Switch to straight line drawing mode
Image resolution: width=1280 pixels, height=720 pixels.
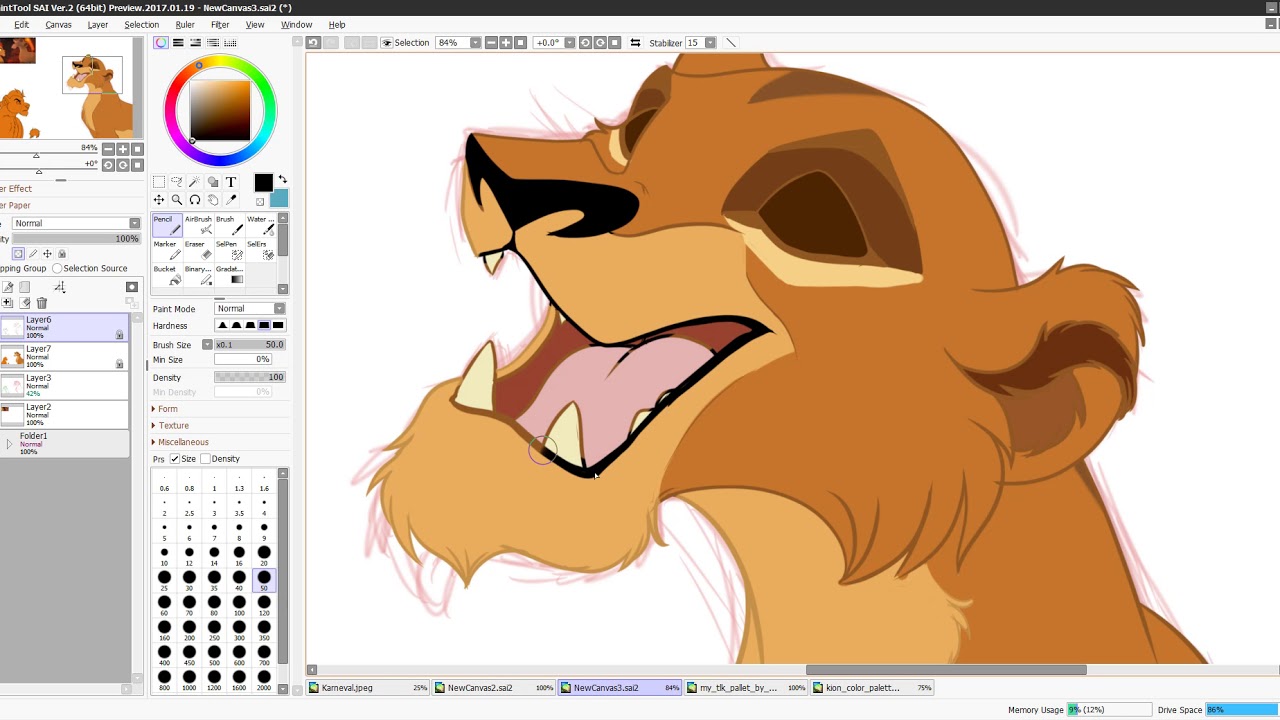pos(730,43)
